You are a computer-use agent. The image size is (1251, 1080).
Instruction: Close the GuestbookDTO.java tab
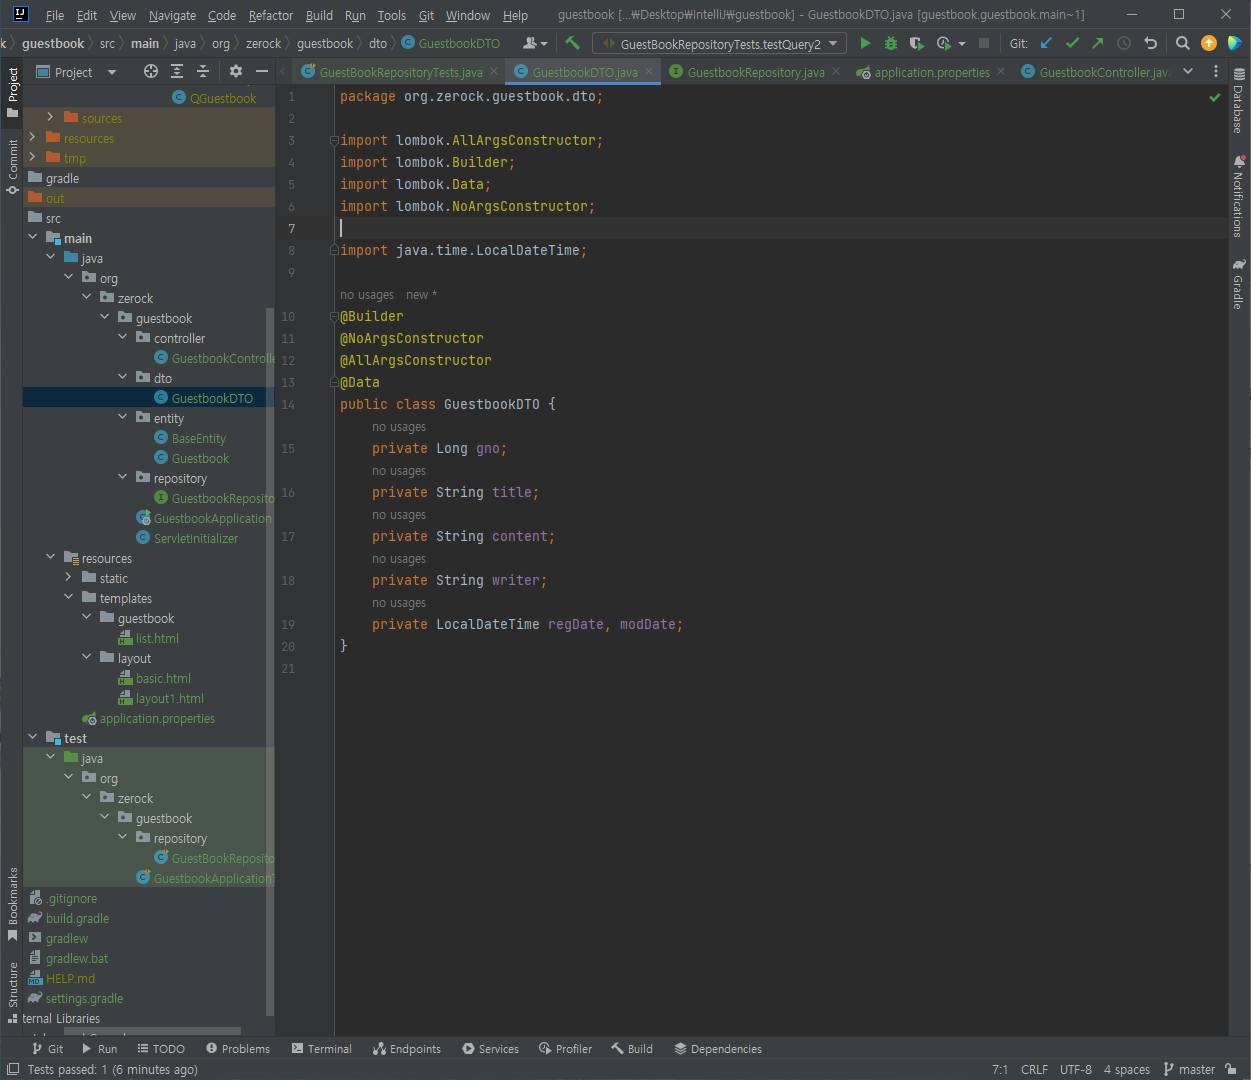pos(649,71)
